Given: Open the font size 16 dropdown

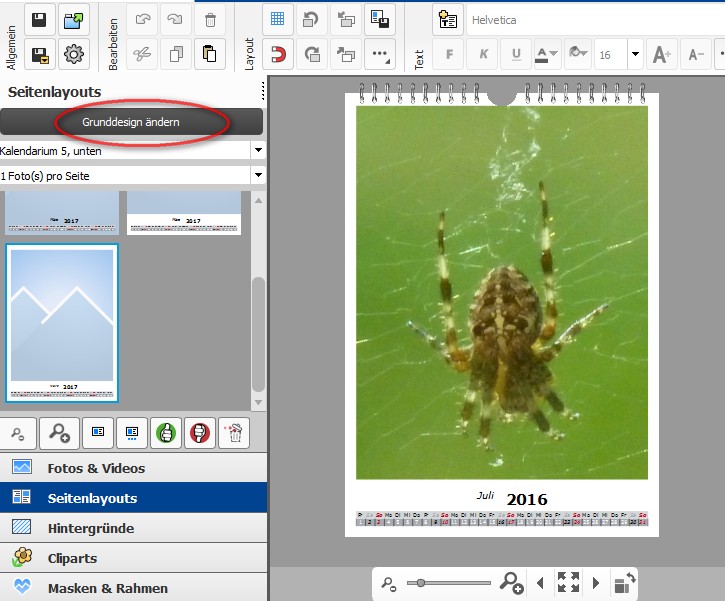Looking at the screenshot, I should [x=635, y=54].
